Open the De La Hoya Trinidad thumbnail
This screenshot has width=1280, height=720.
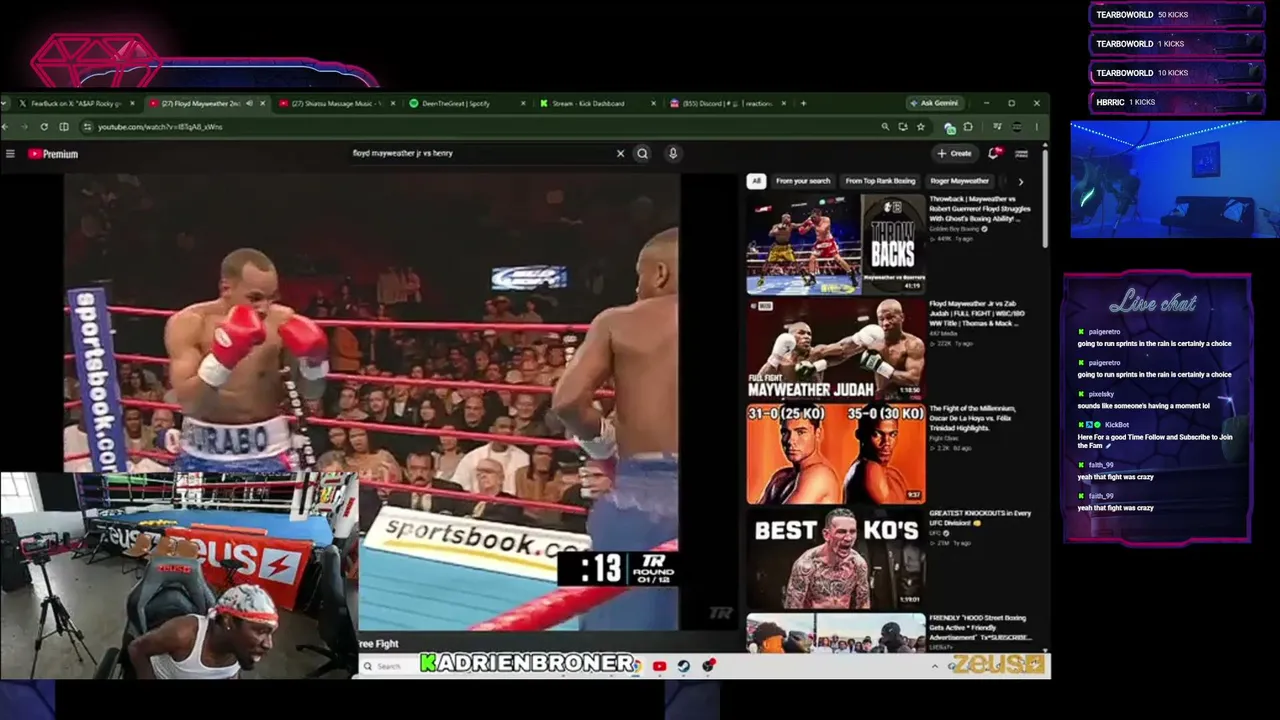point(835,453)
